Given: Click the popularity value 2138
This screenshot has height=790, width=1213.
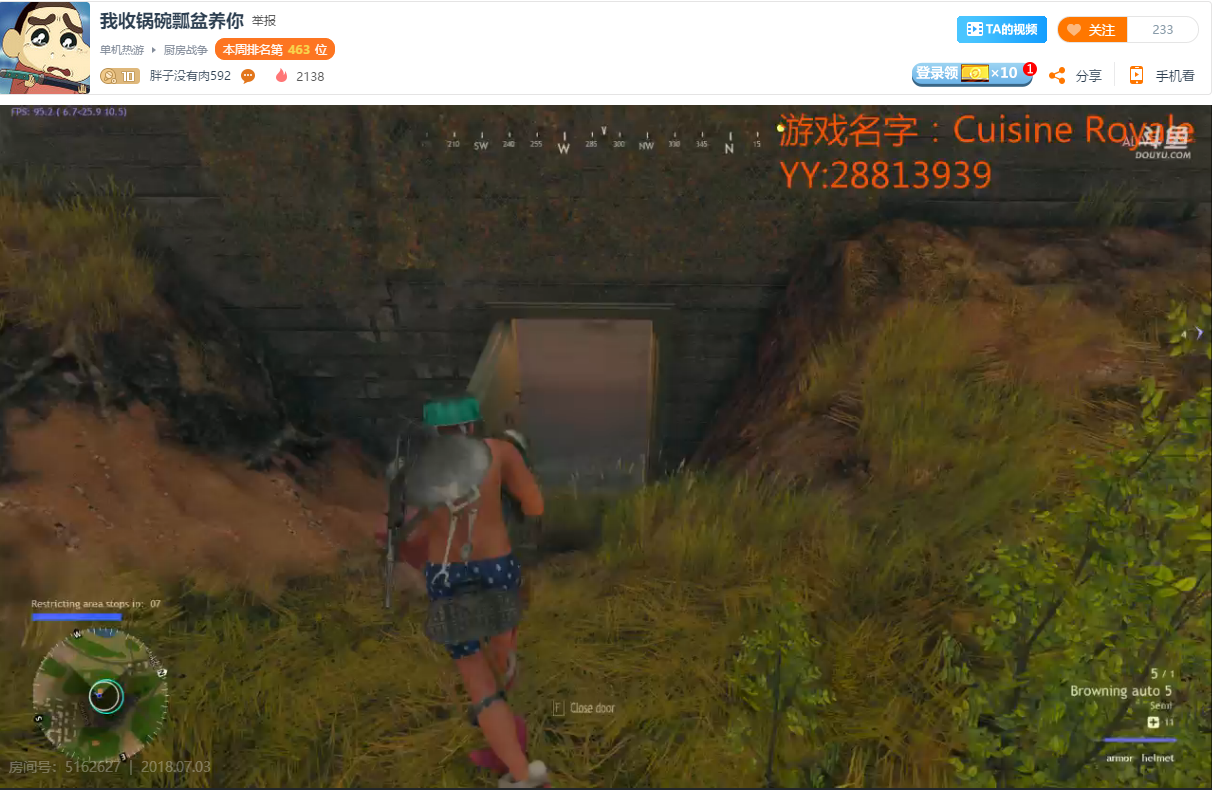Looking at the screenshot, I should [310, 76].
